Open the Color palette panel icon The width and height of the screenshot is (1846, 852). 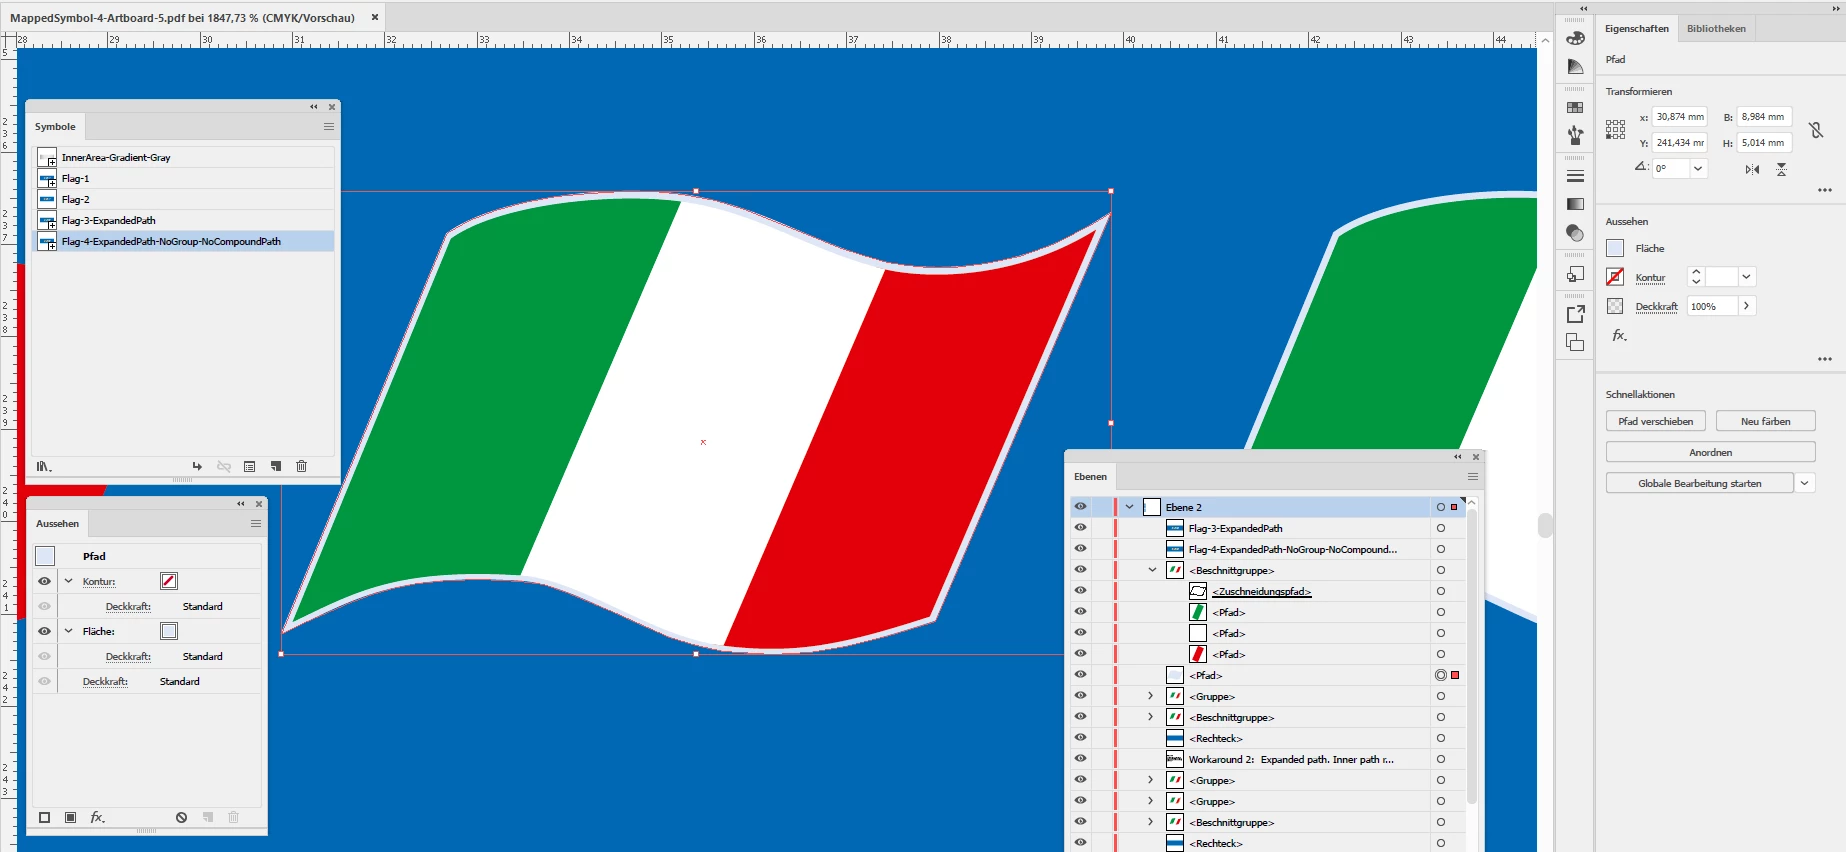pos(1575,38)
